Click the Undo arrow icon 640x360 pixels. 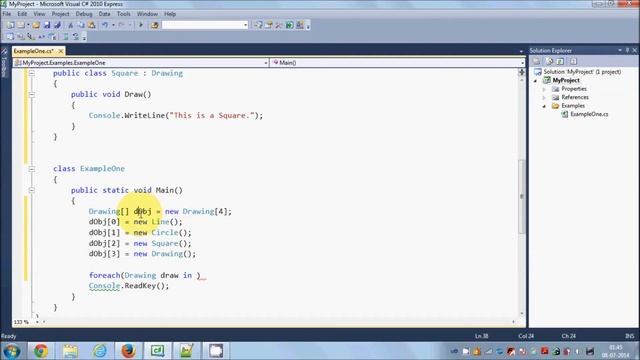[x=105, y=25]
